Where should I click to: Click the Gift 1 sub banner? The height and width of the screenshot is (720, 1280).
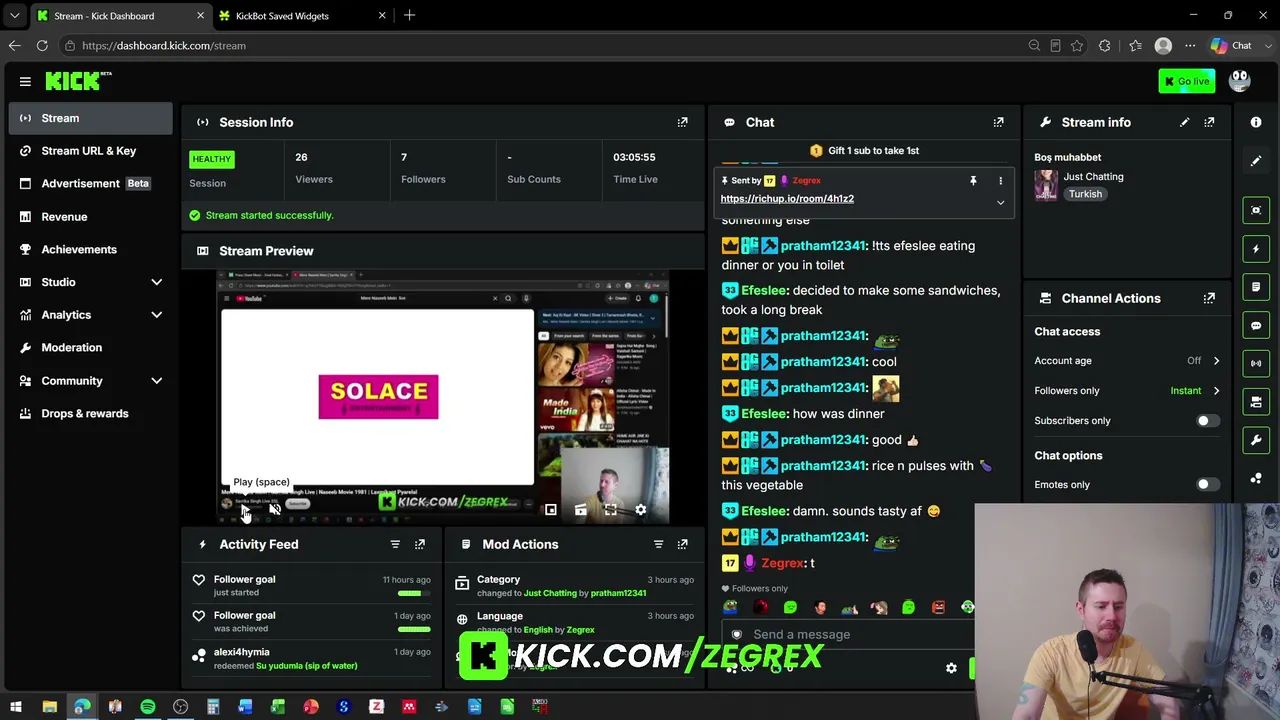[x=864, y=151]
